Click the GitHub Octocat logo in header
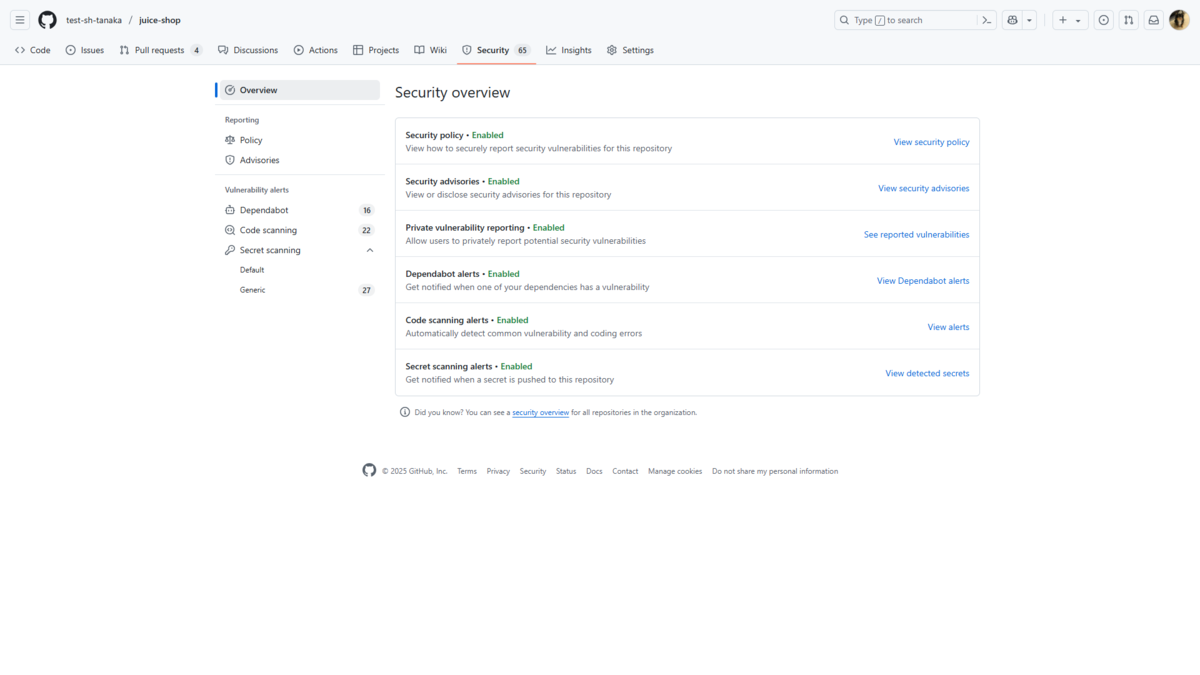 [47, 20]
